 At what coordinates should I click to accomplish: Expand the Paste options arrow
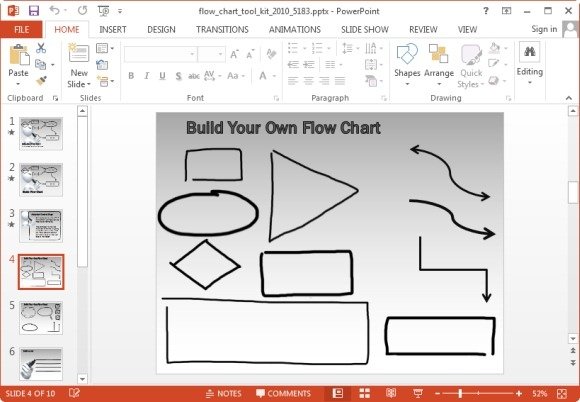(18, 84)
